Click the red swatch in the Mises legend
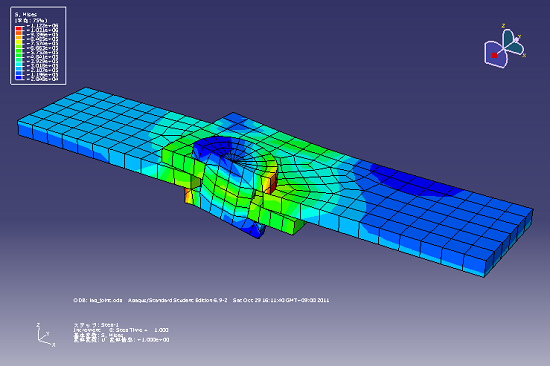Viewport: 550px width, 366px height. point(19,28)
